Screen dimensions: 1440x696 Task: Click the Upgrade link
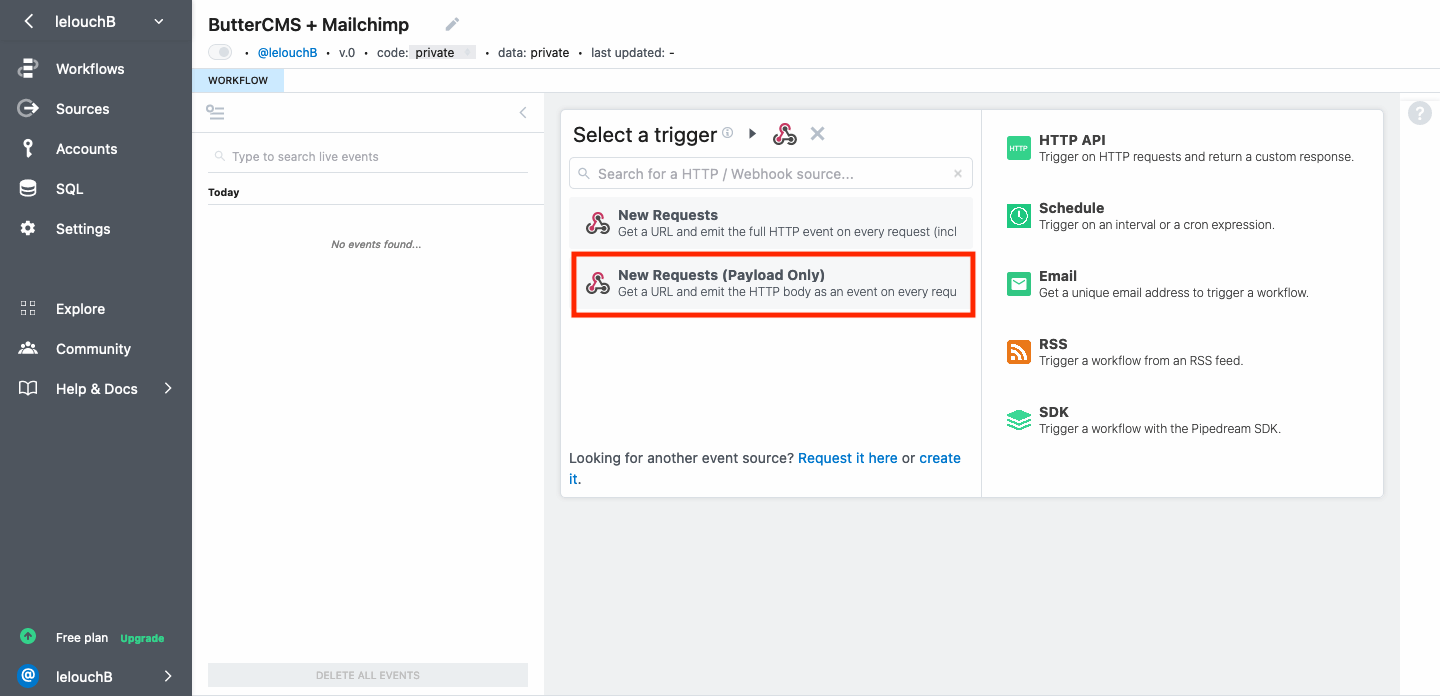tap(142, 638)
